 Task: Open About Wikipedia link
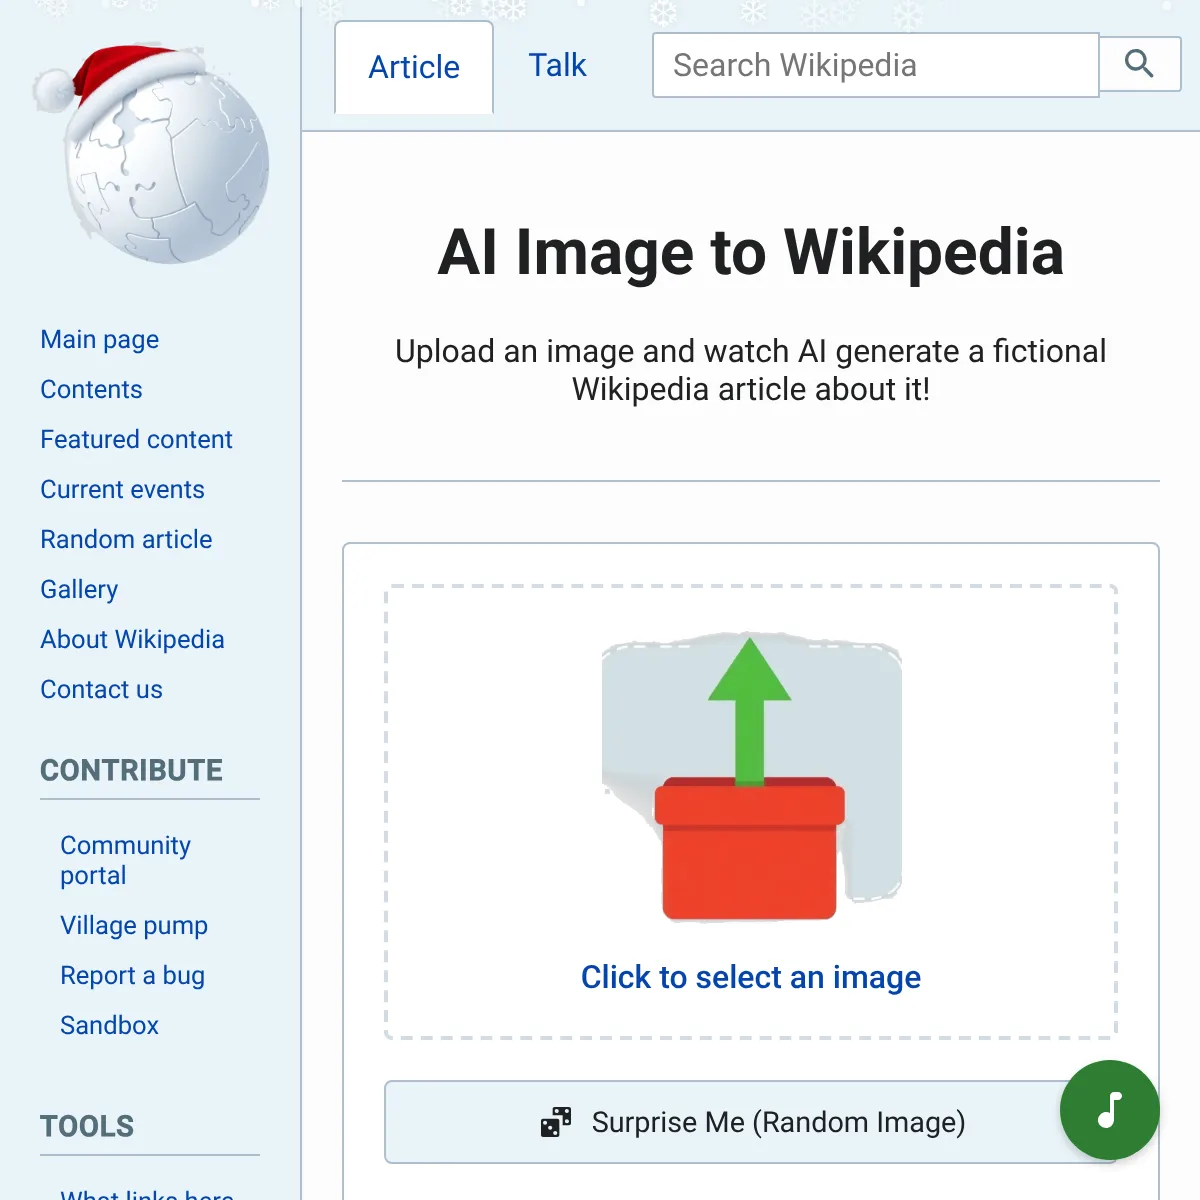[132, 639]
